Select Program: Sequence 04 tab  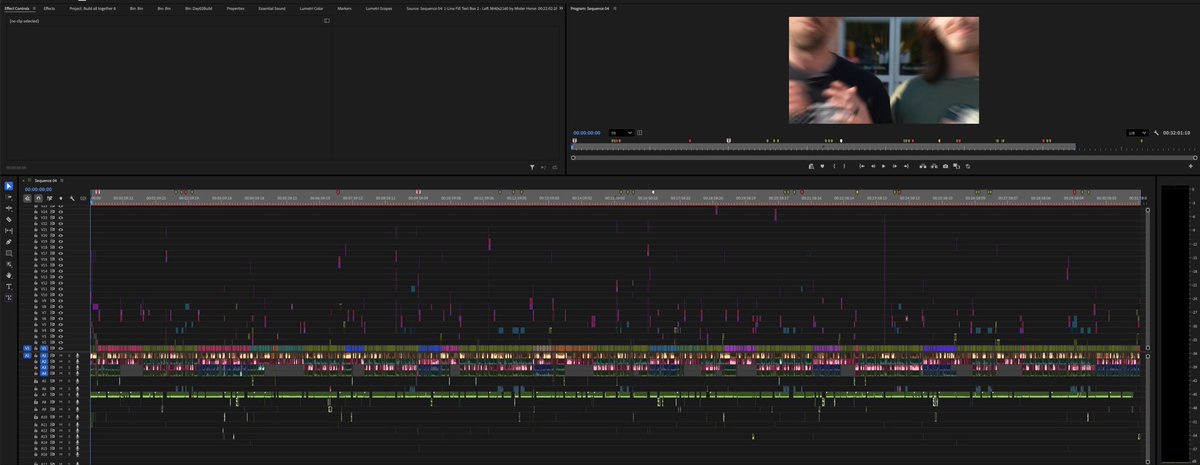[x=590, y=8]
